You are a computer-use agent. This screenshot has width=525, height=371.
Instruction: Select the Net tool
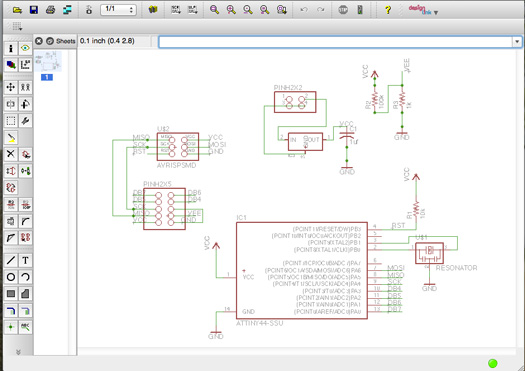pyautogui.click(x=25, y=310)
